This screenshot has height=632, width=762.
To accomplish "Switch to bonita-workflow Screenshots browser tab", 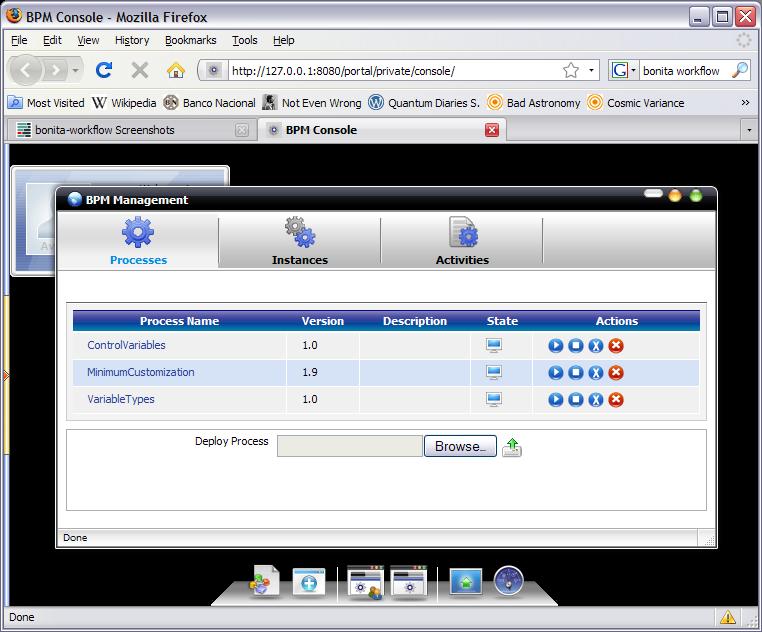I will pos(120,130).
